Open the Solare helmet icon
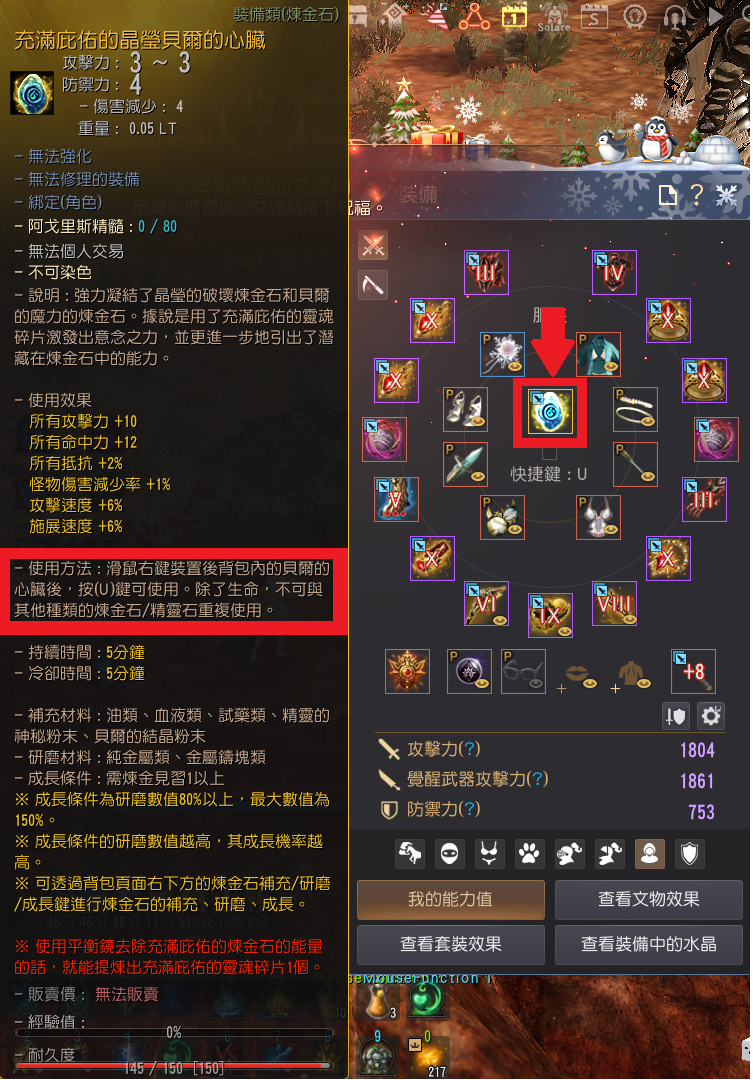753x1080 pixels. [x=553, y=18]
